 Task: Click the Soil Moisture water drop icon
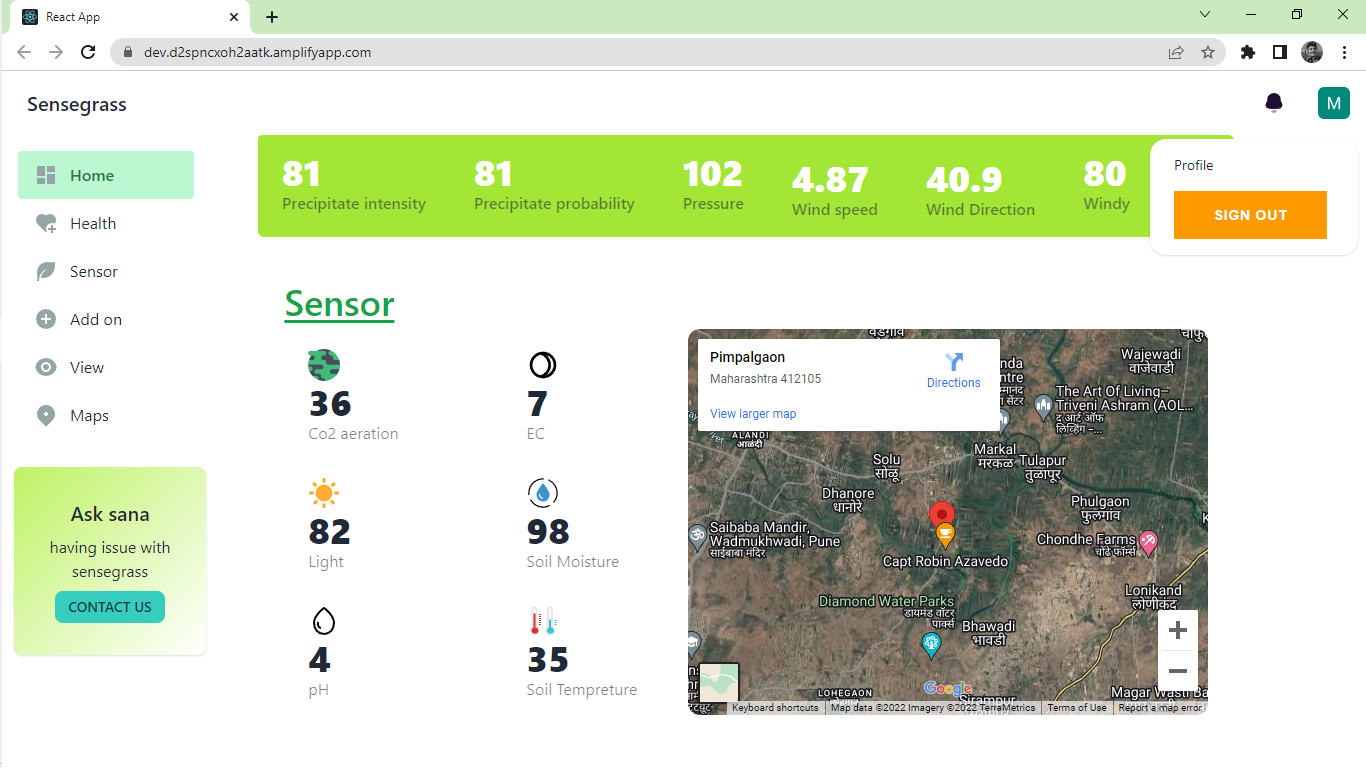(x=542, y=493)
